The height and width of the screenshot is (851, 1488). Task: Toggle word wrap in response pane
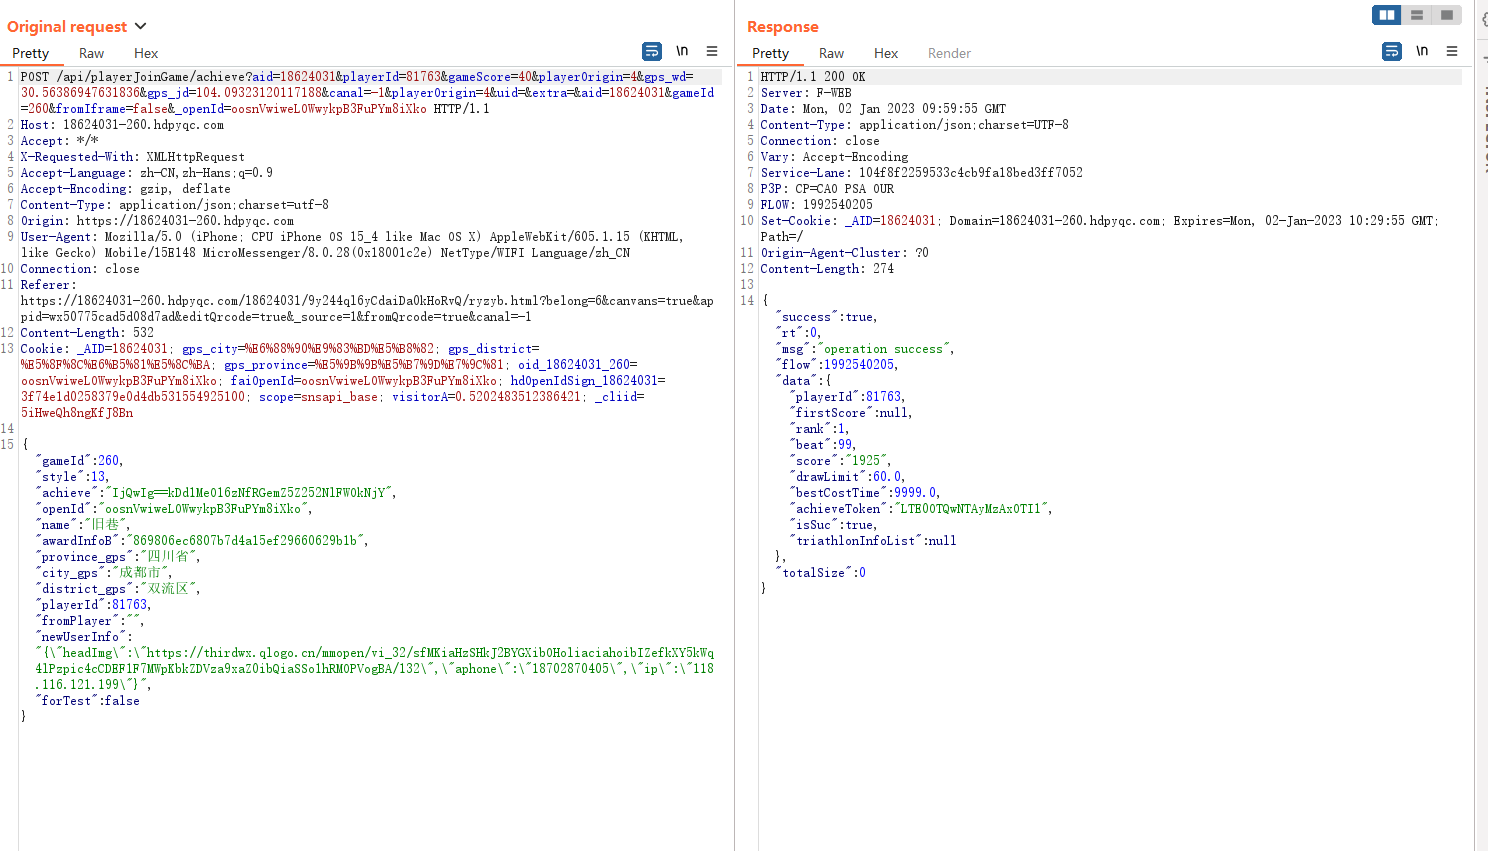click(1392, 51)
